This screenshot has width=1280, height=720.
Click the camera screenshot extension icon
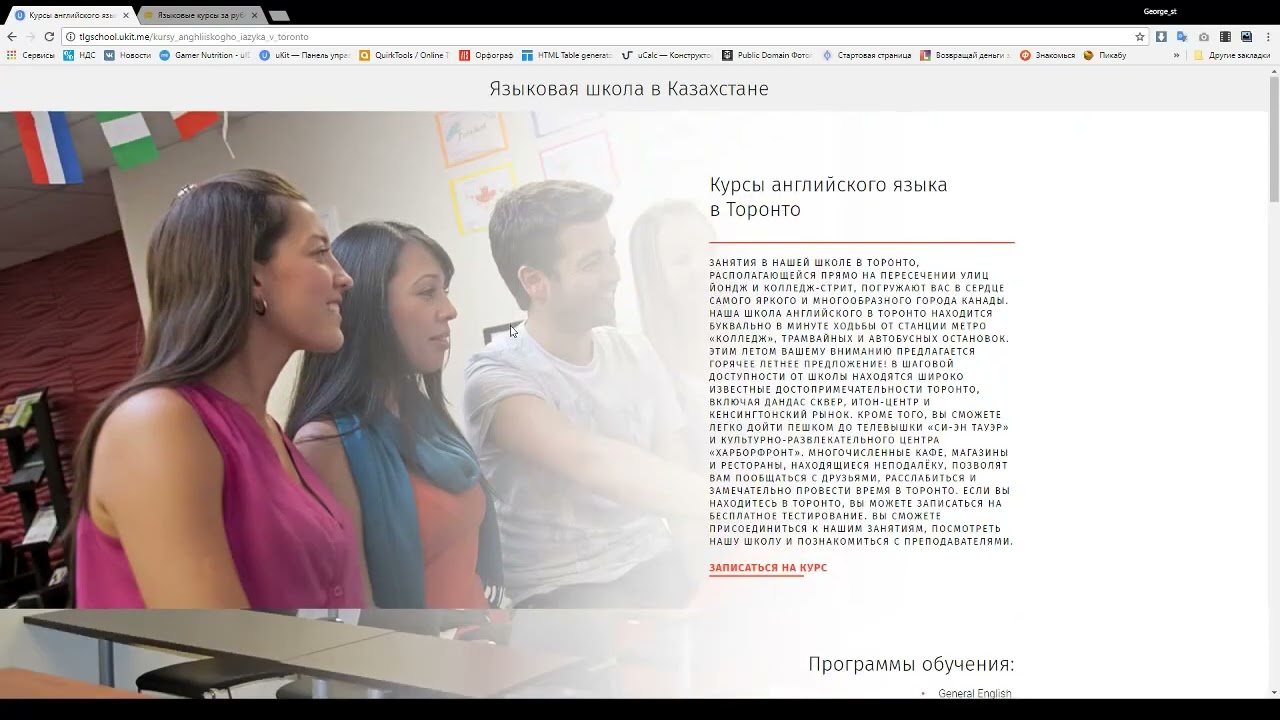pyautogui.click(x=1204, y=36)
